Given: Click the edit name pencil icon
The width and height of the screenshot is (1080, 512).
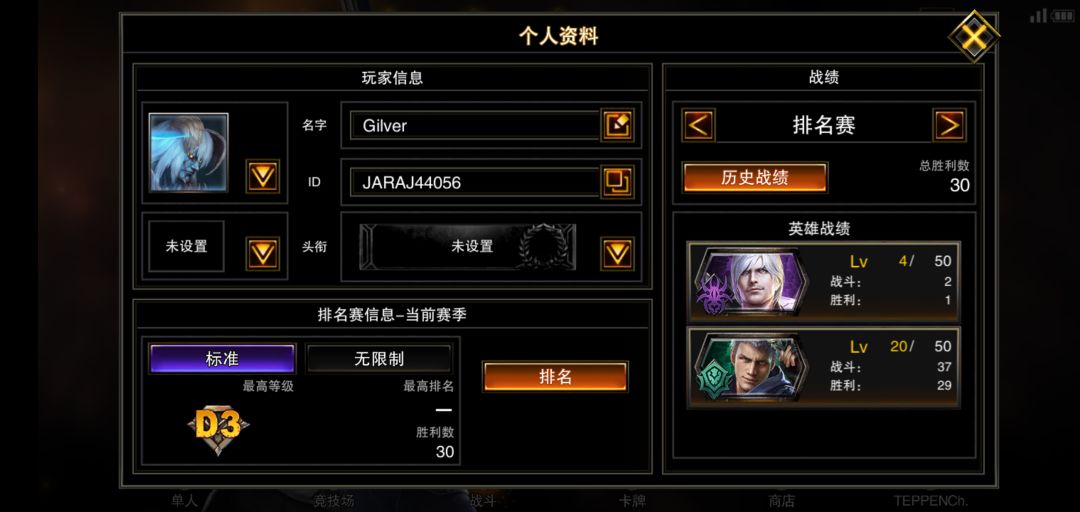Looking at the screenshot, I should pos(617,125).
